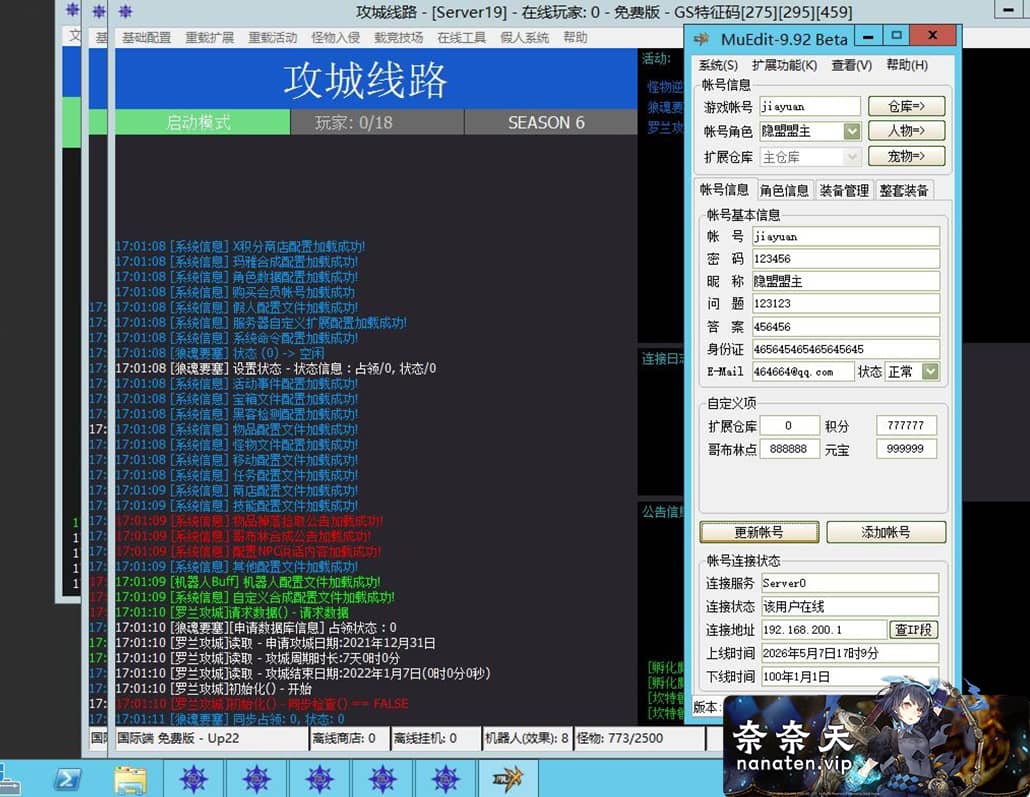
Task: Click the MuEdit taskbar icon
Action: [508, 779]
